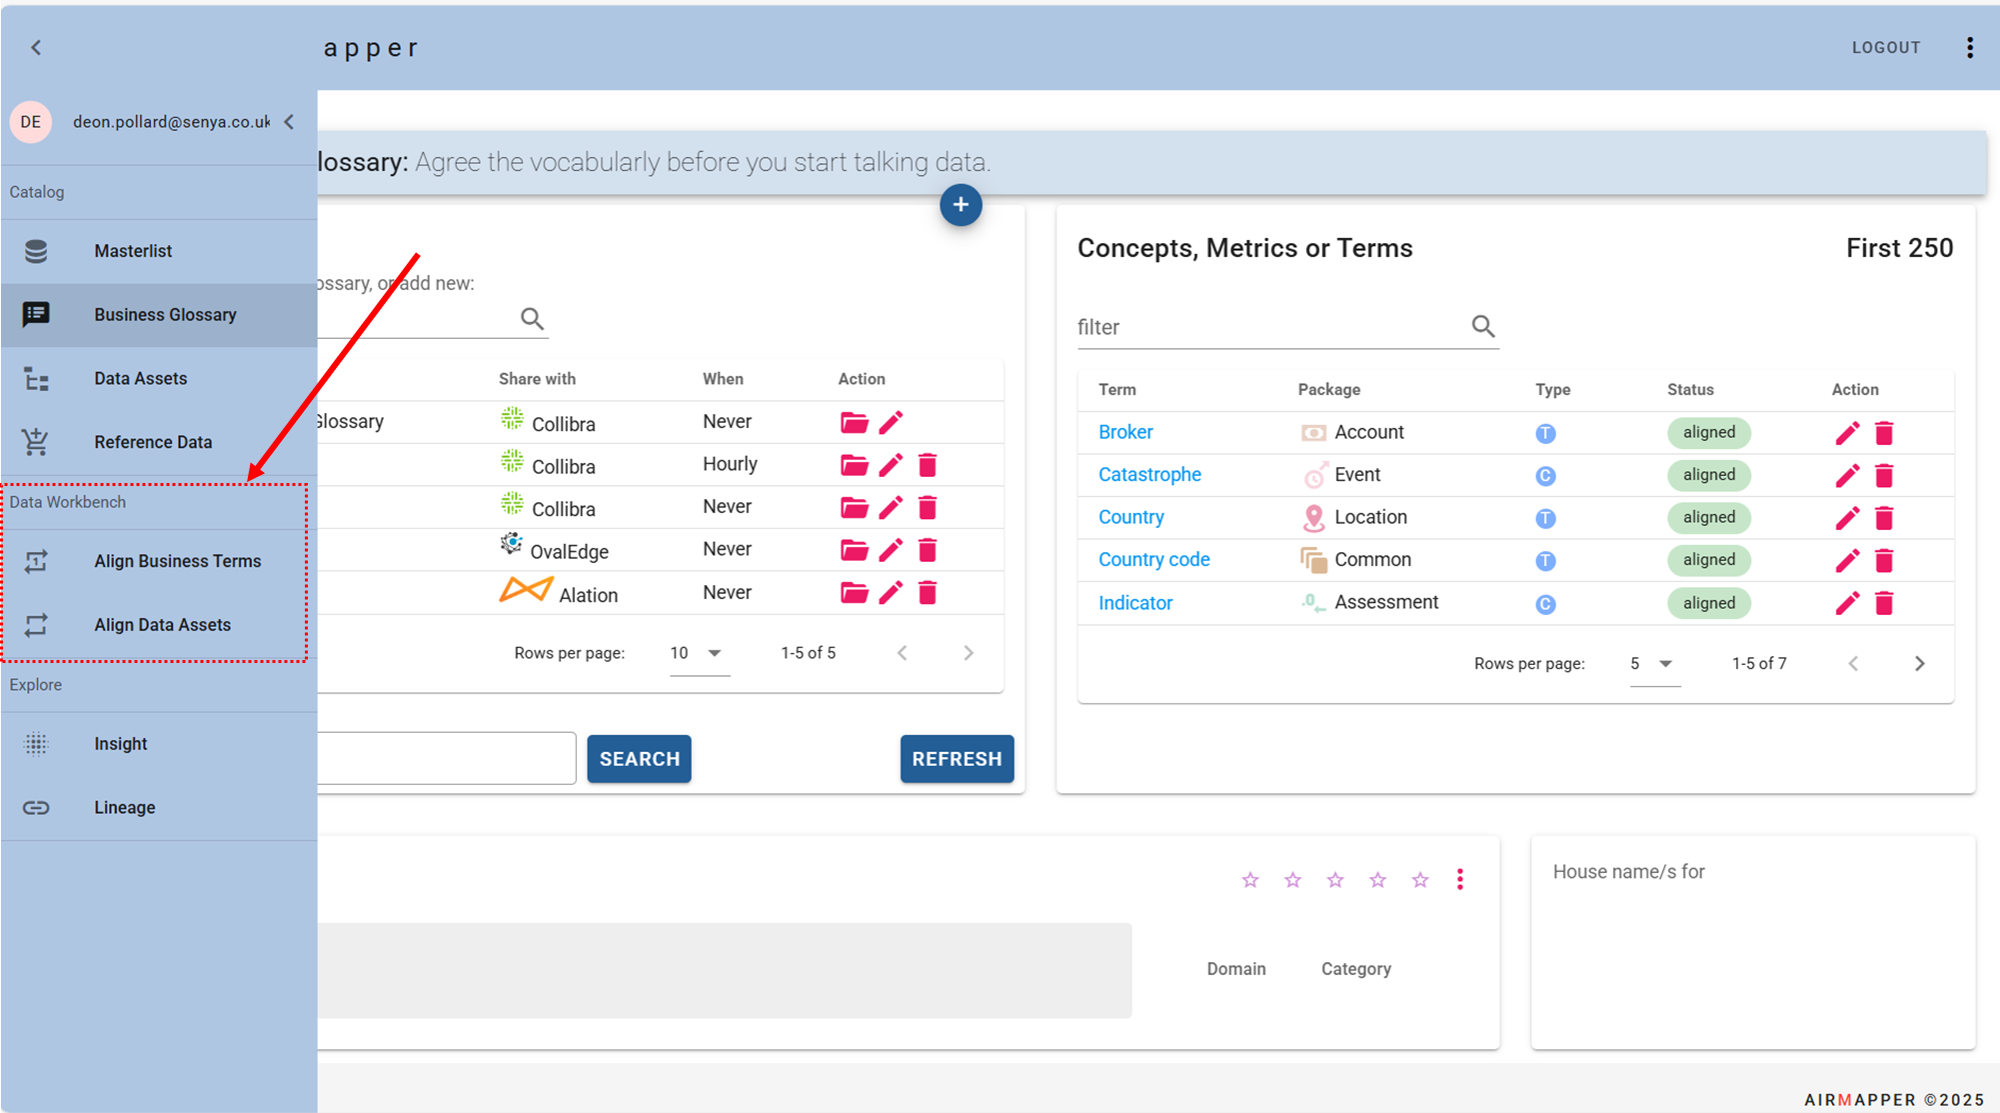The width and height of the screenshot is (2000, 1113).
Task: Click the LOGOUT menu item
Action: click(x=1885, y=47)
